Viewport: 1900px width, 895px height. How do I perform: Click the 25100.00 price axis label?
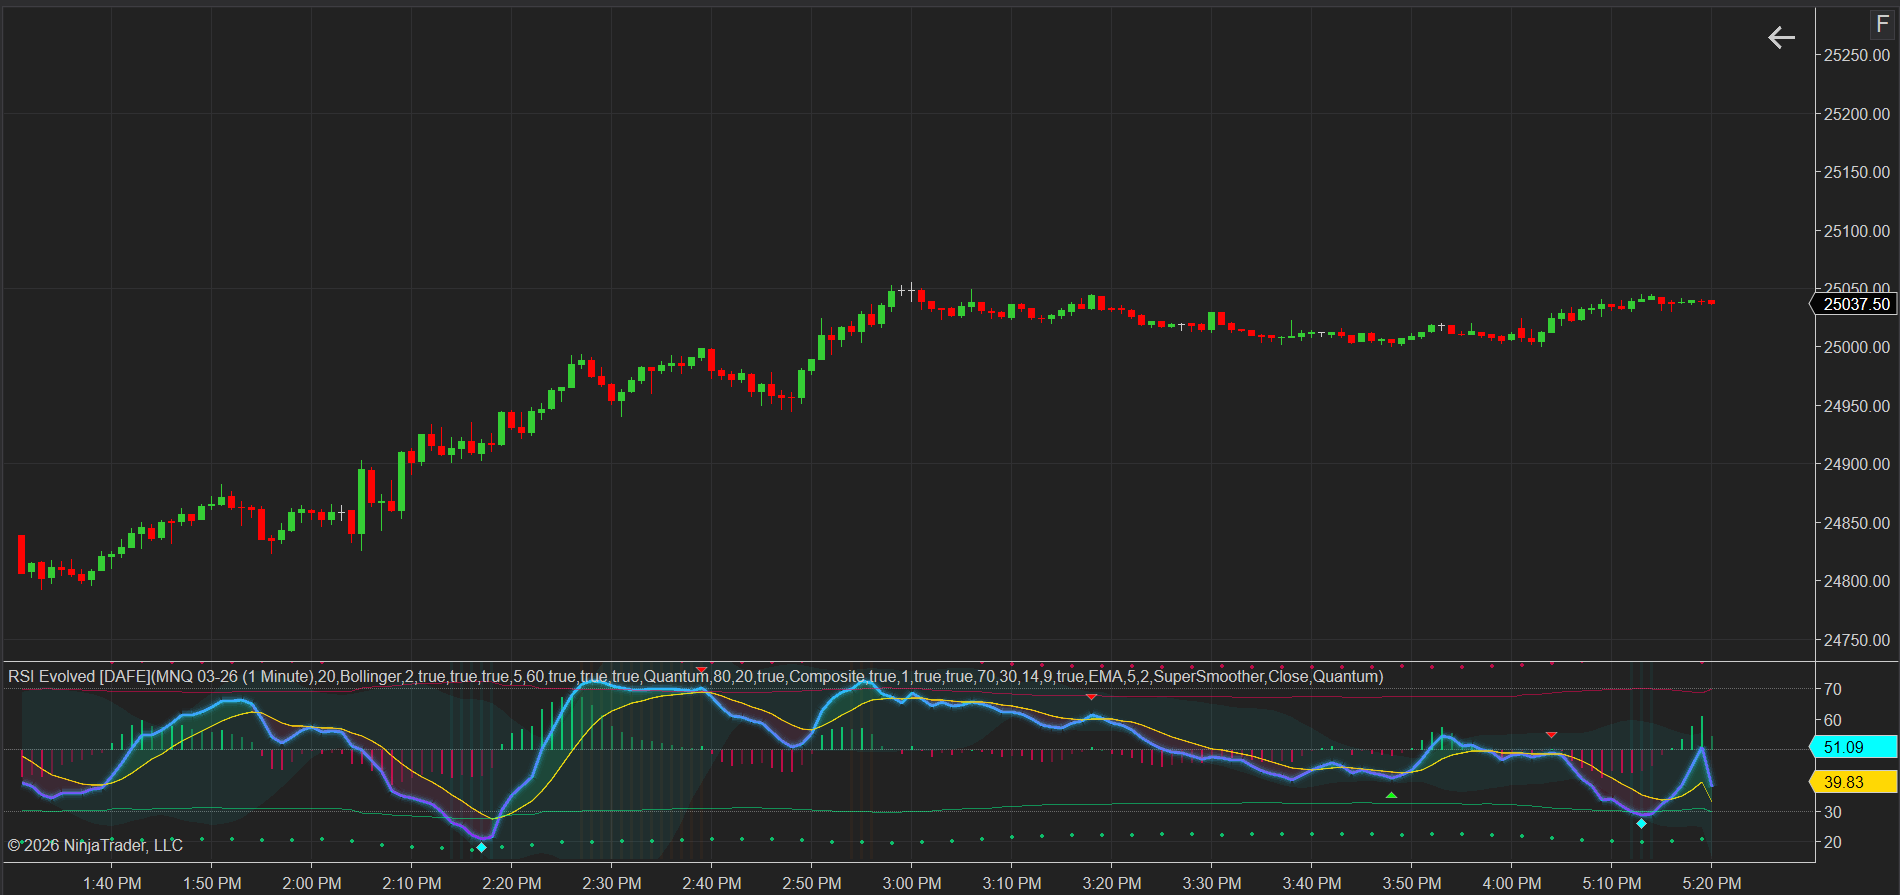click(1857, 231)
